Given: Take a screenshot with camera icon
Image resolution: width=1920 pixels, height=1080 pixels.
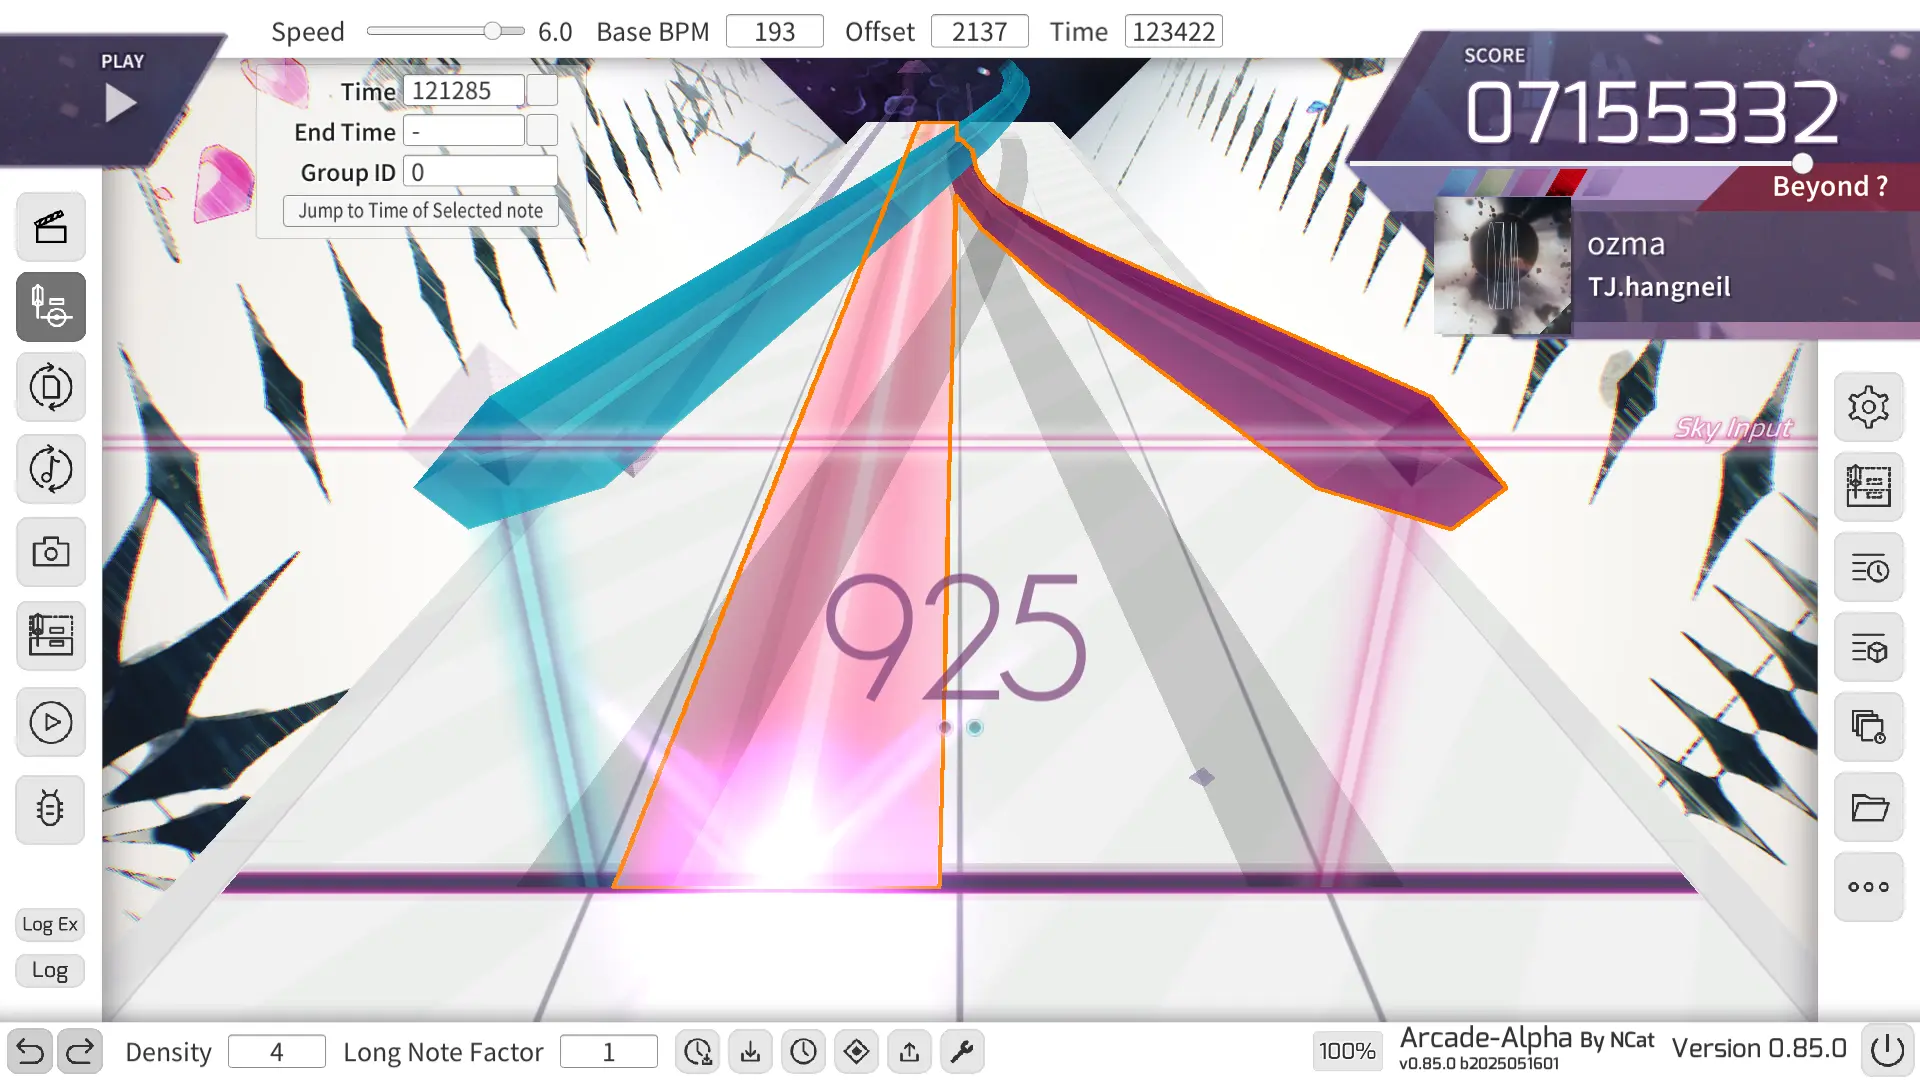Looking at the screenshot, I should pos(51,552).
